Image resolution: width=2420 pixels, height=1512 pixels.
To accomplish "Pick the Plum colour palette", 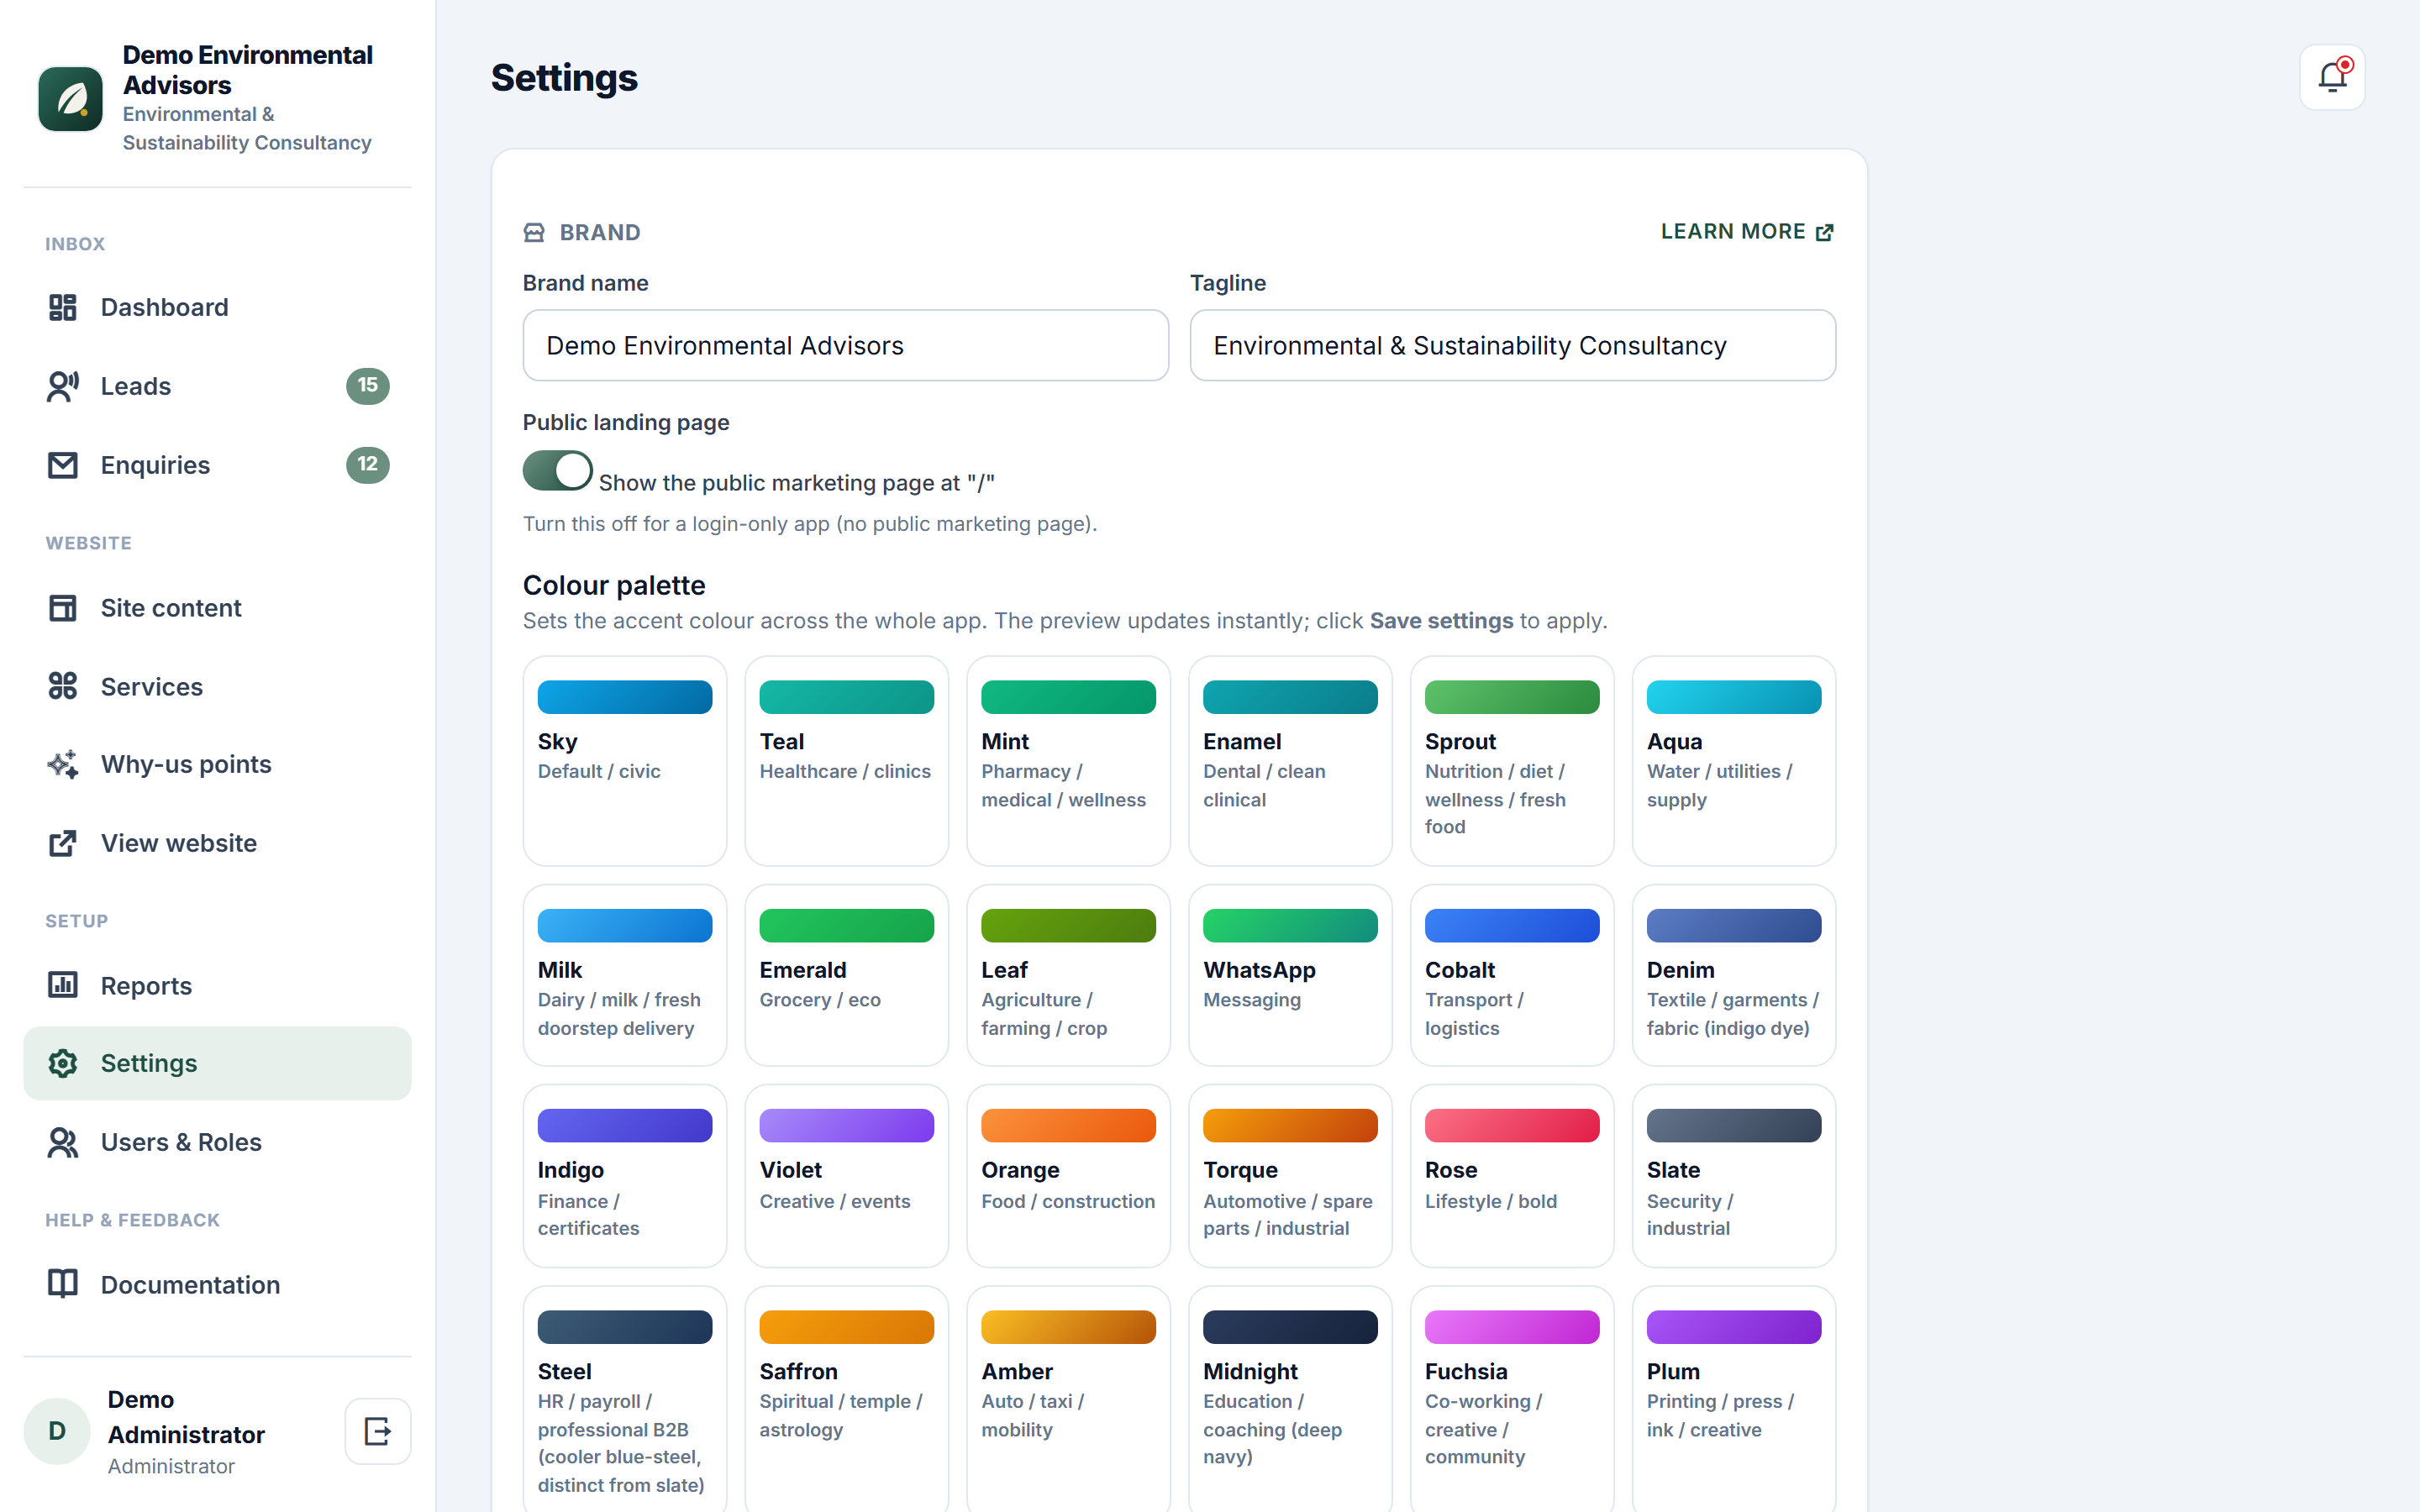I will 1734,1400.
